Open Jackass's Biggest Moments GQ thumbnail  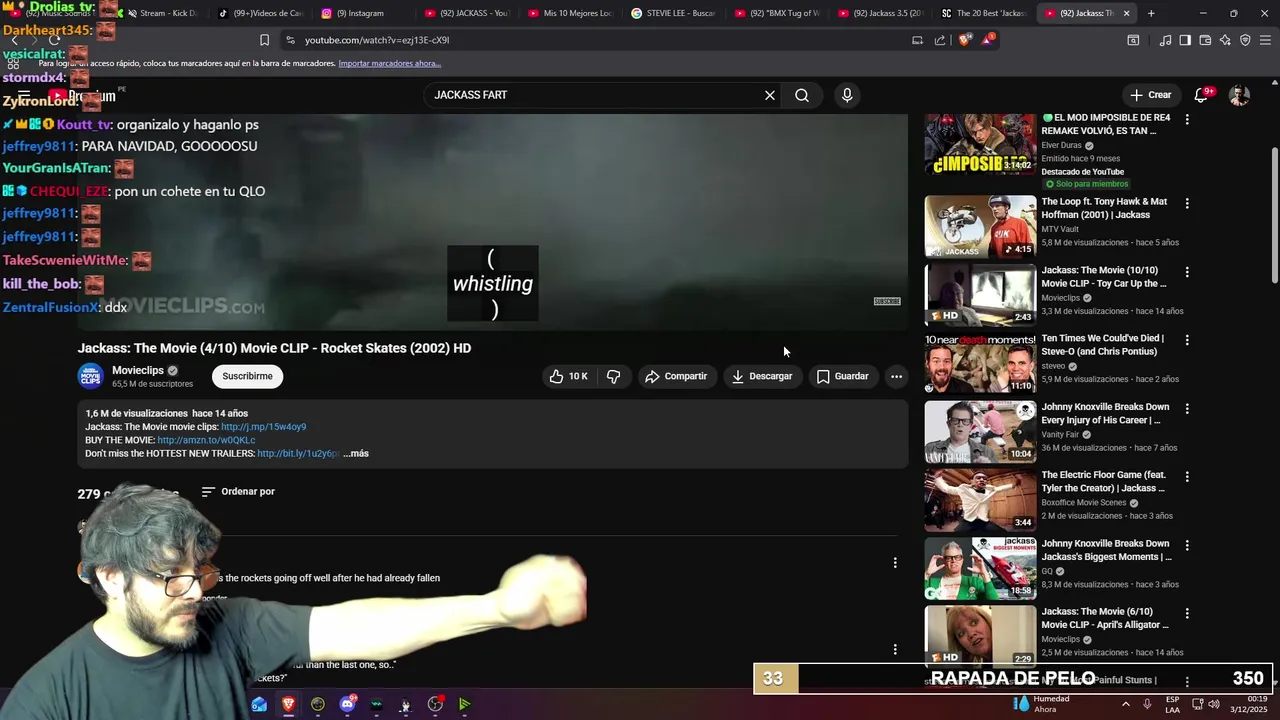(x=980, y=569)
